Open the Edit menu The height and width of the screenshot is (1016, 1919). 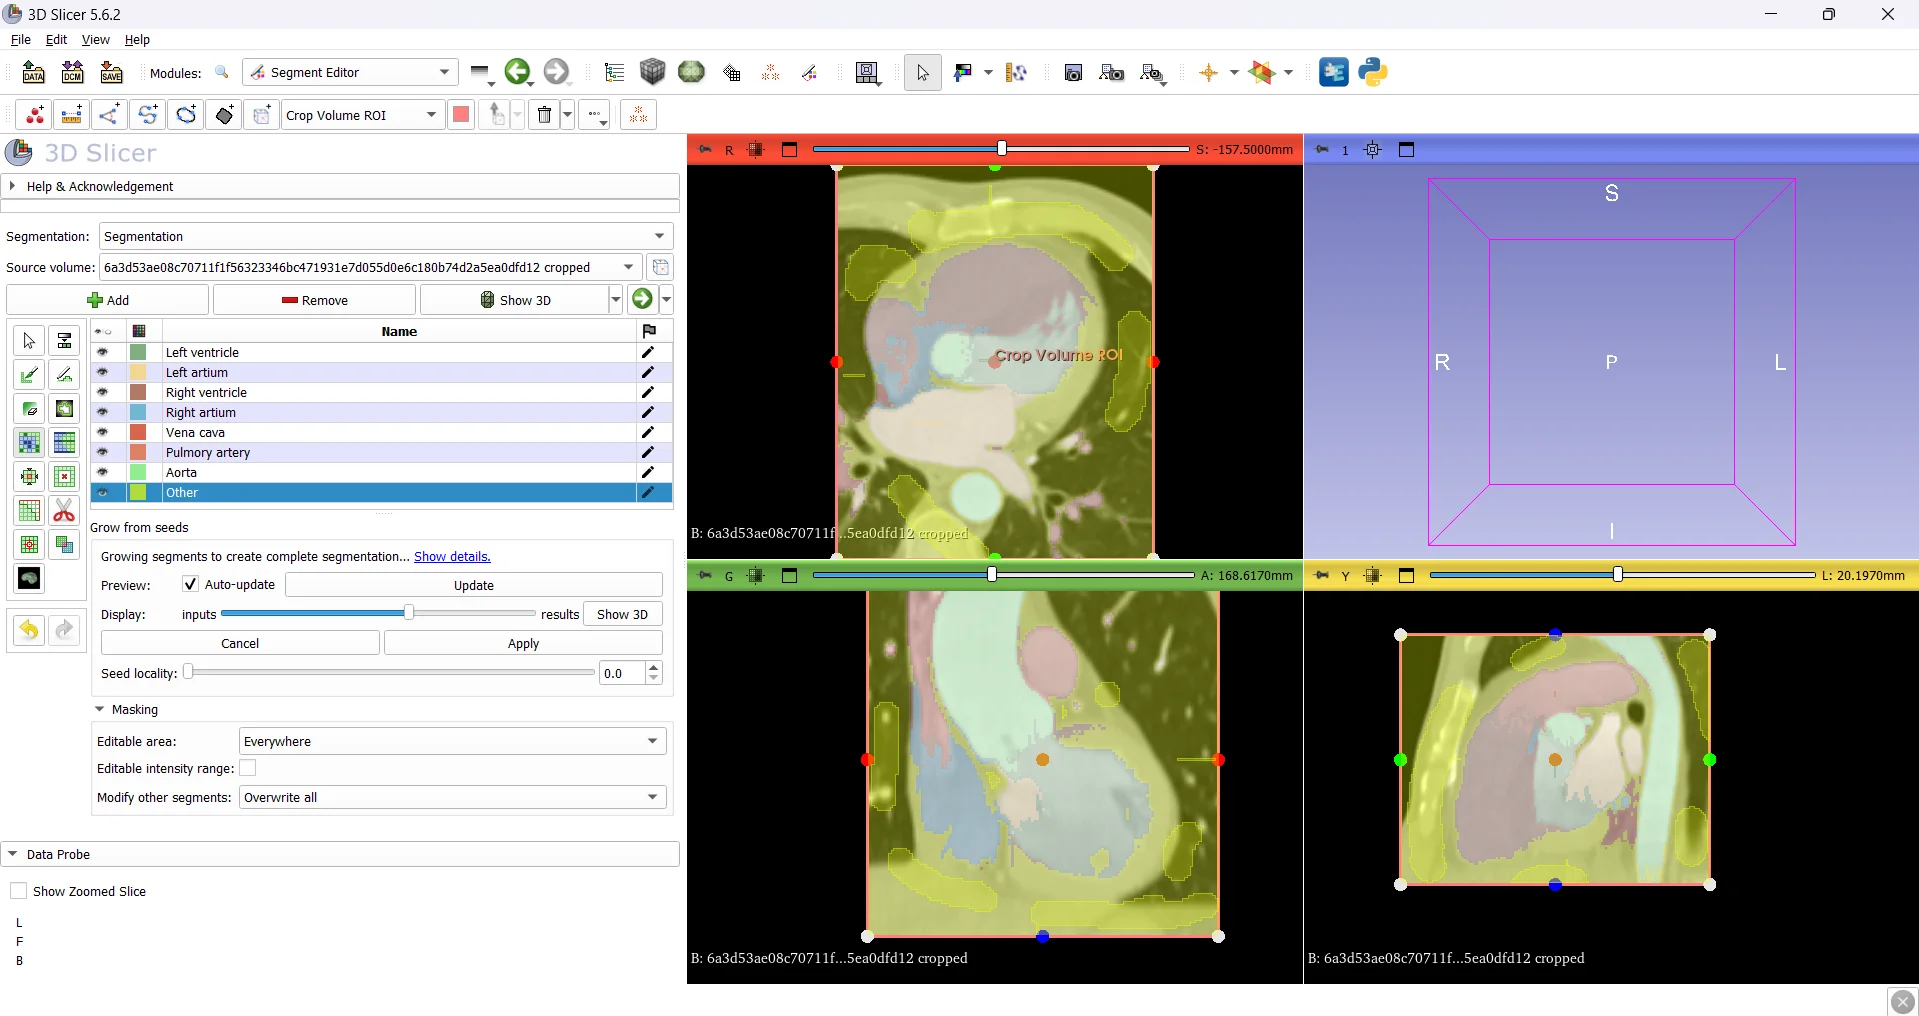56,40
